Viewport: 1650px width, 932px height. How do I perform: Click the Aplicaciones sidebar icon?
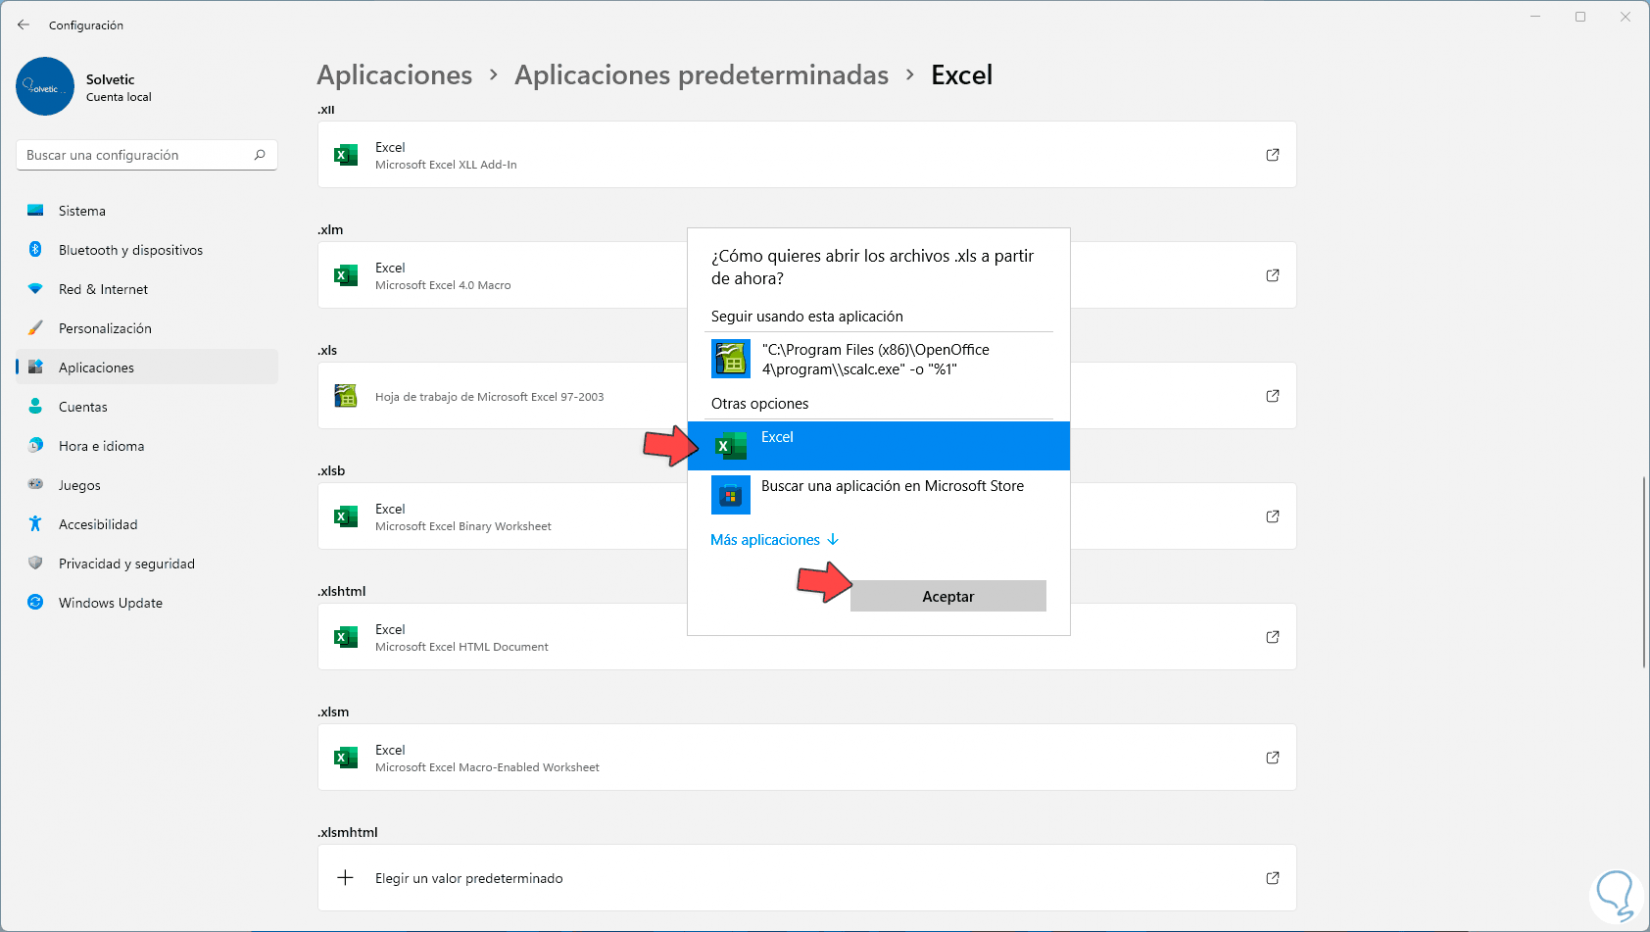tap(36, 367)
